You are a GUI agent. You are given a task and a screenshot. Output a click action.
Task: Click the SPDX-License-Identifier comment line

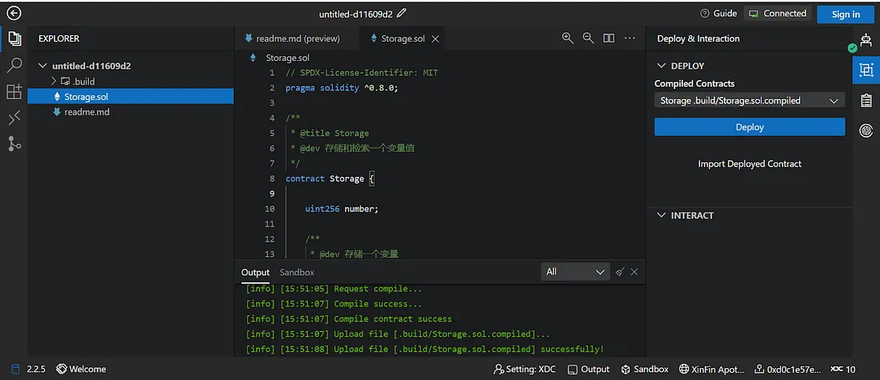pos(361,73)
